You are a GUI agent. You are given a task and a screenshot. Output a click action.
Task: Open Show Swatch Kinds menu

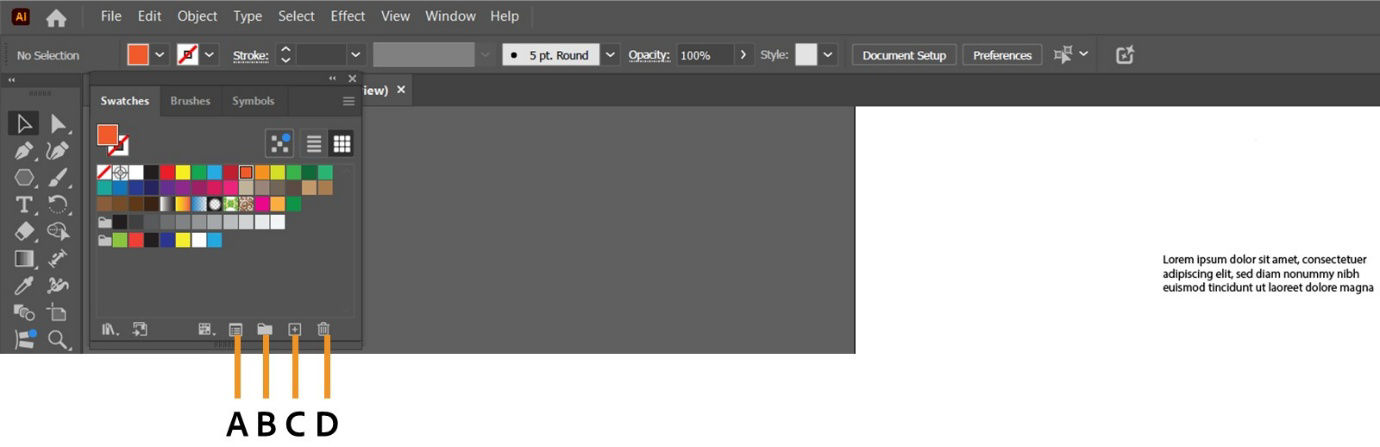(206, 329)
